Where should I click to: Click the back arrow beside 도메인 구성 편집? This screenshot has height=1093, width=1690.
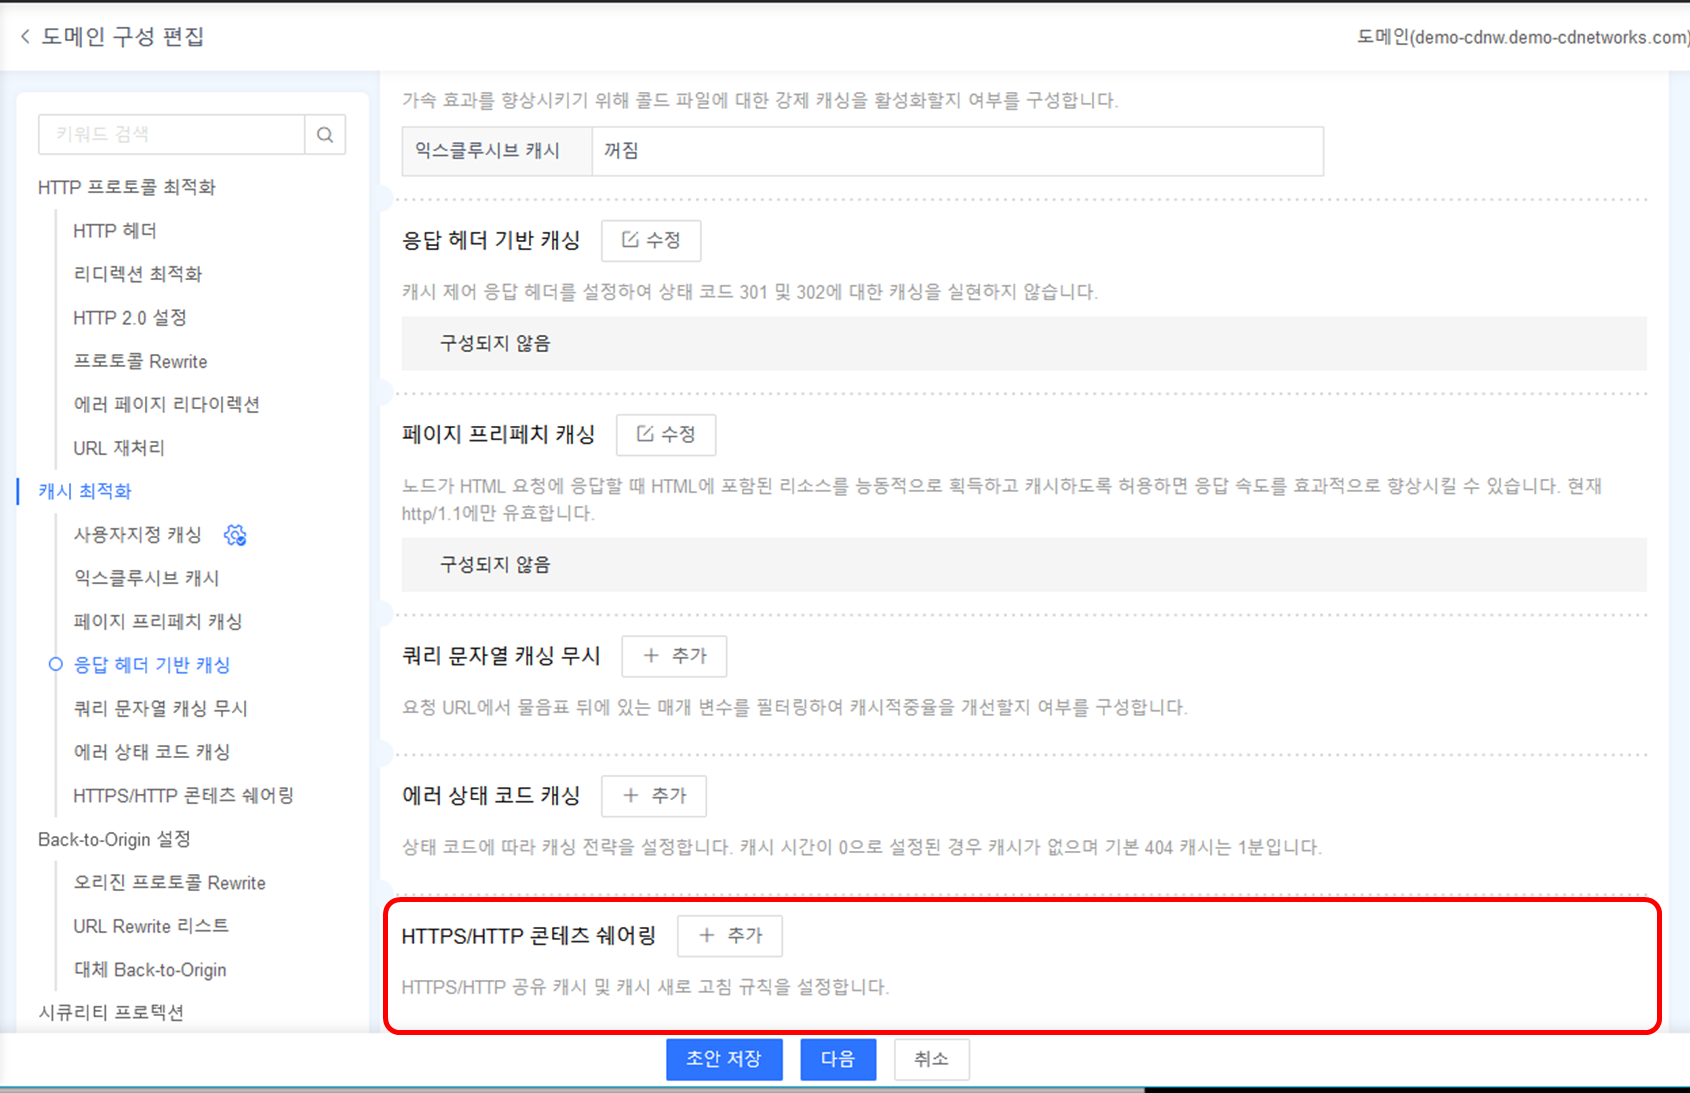[24, 36]
